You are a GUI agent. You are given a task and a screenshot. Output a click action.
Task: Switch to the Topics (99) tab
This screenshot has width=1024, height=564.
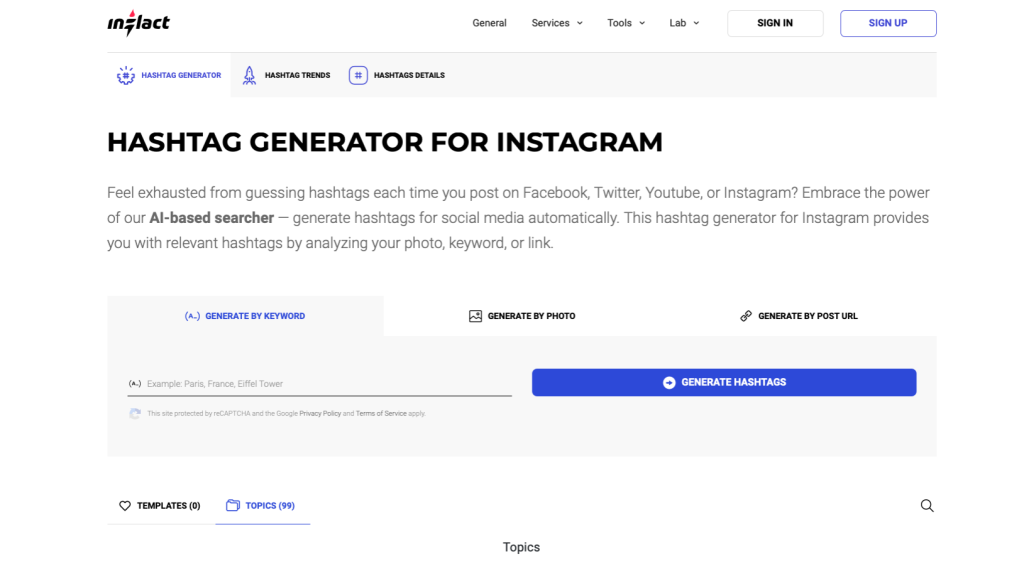[263, 506]
